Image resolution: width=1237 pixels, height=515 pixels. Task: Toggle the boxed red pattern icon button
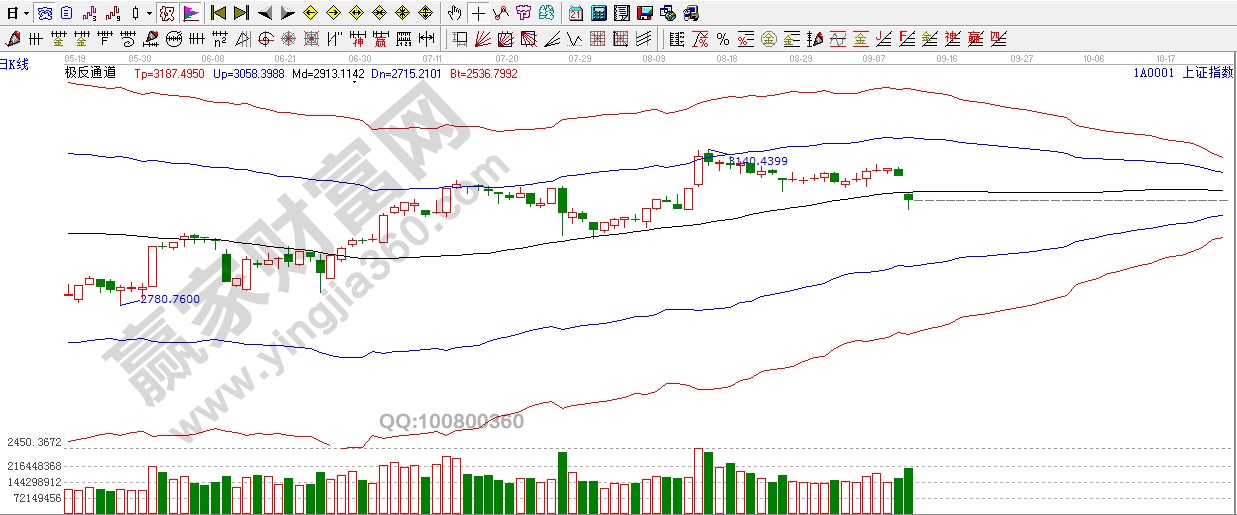tap(167, 13)
